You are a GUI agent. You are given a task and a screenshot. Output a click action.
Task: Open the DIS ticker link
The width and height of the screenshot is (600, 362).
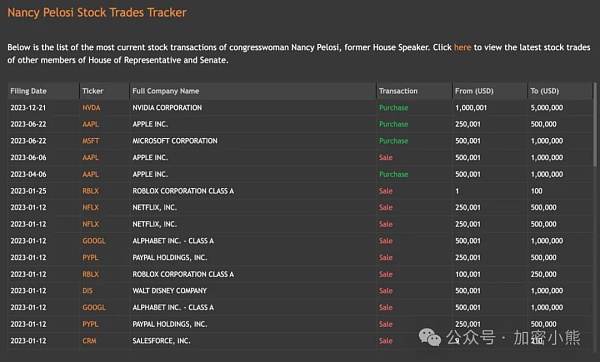pyautogui.click(x=87, y=291)
